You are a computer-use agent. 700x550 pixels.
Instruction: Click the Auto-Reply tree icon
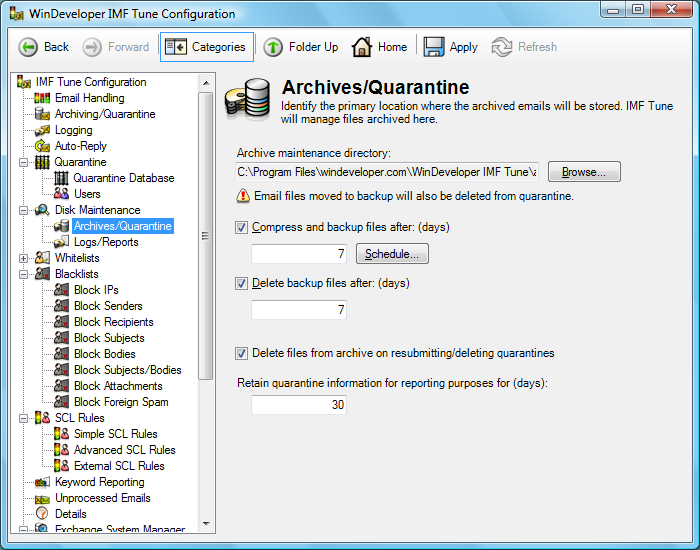click(x=42, y=146)
